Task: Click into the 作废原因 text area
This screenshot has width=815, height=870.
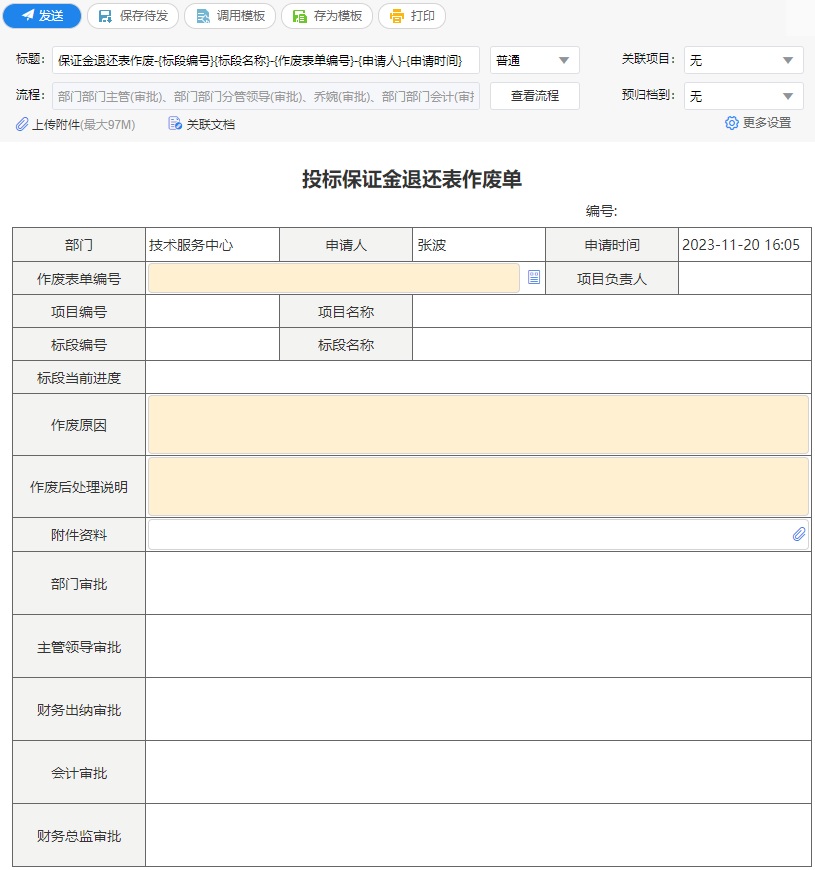Action: pos(478,425)
